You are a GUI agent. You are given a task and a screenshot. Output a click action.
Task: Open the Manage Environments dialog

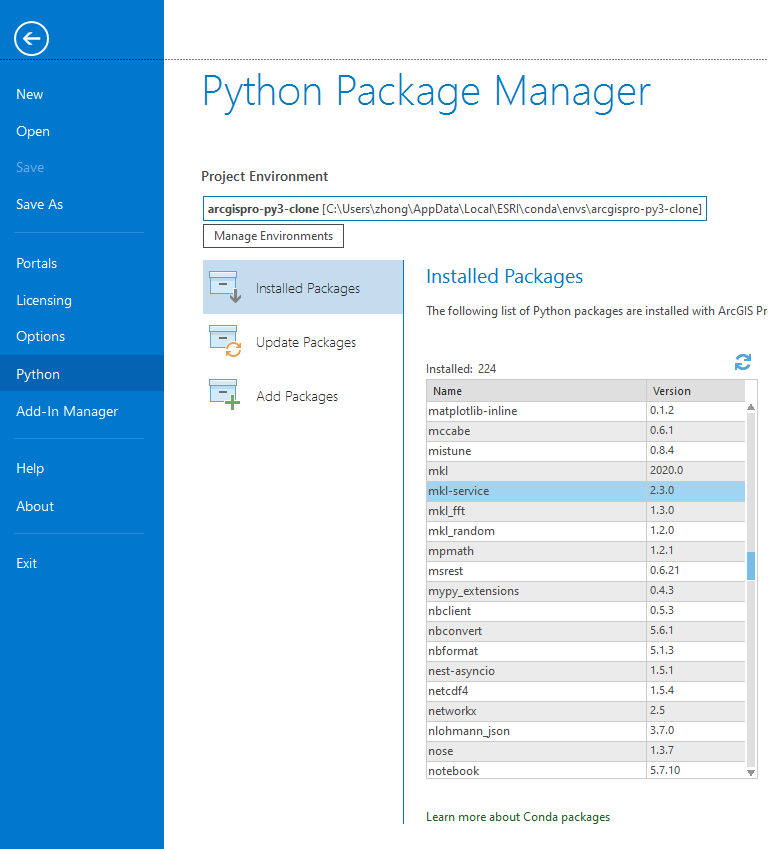pyautogui.click(x=273, y=236)
